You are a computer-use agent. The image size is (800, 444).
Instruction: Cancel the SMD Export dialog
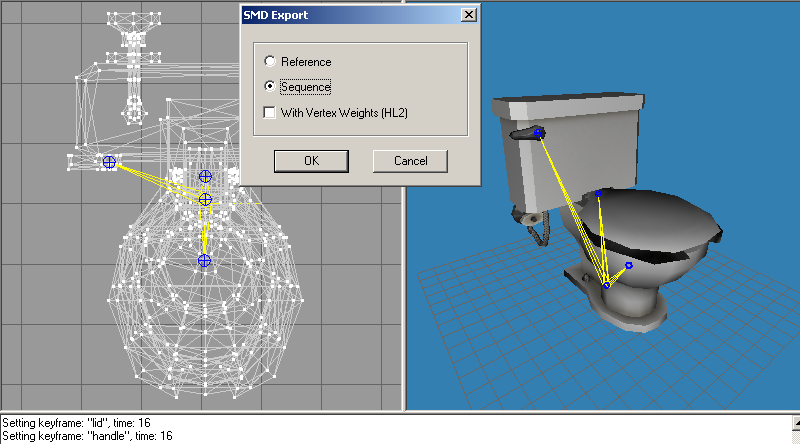(x=410, y=161)
